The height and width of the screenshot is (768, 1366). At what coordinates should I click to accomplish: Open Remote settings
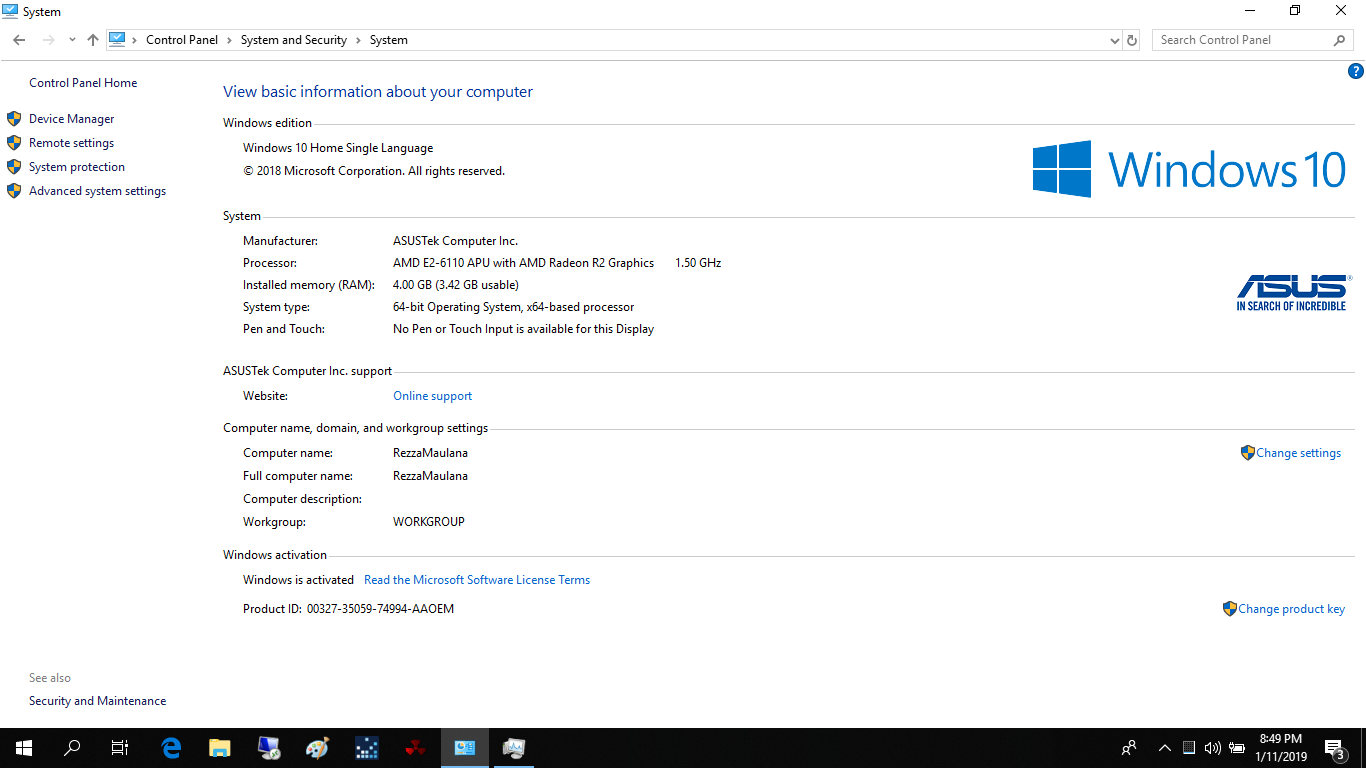pos(72,143)
